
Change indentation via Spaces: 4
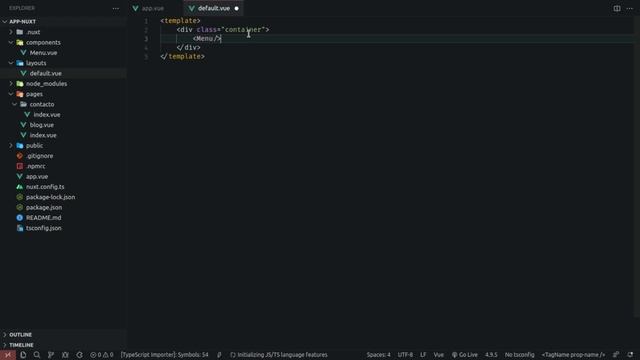(378, 355)
